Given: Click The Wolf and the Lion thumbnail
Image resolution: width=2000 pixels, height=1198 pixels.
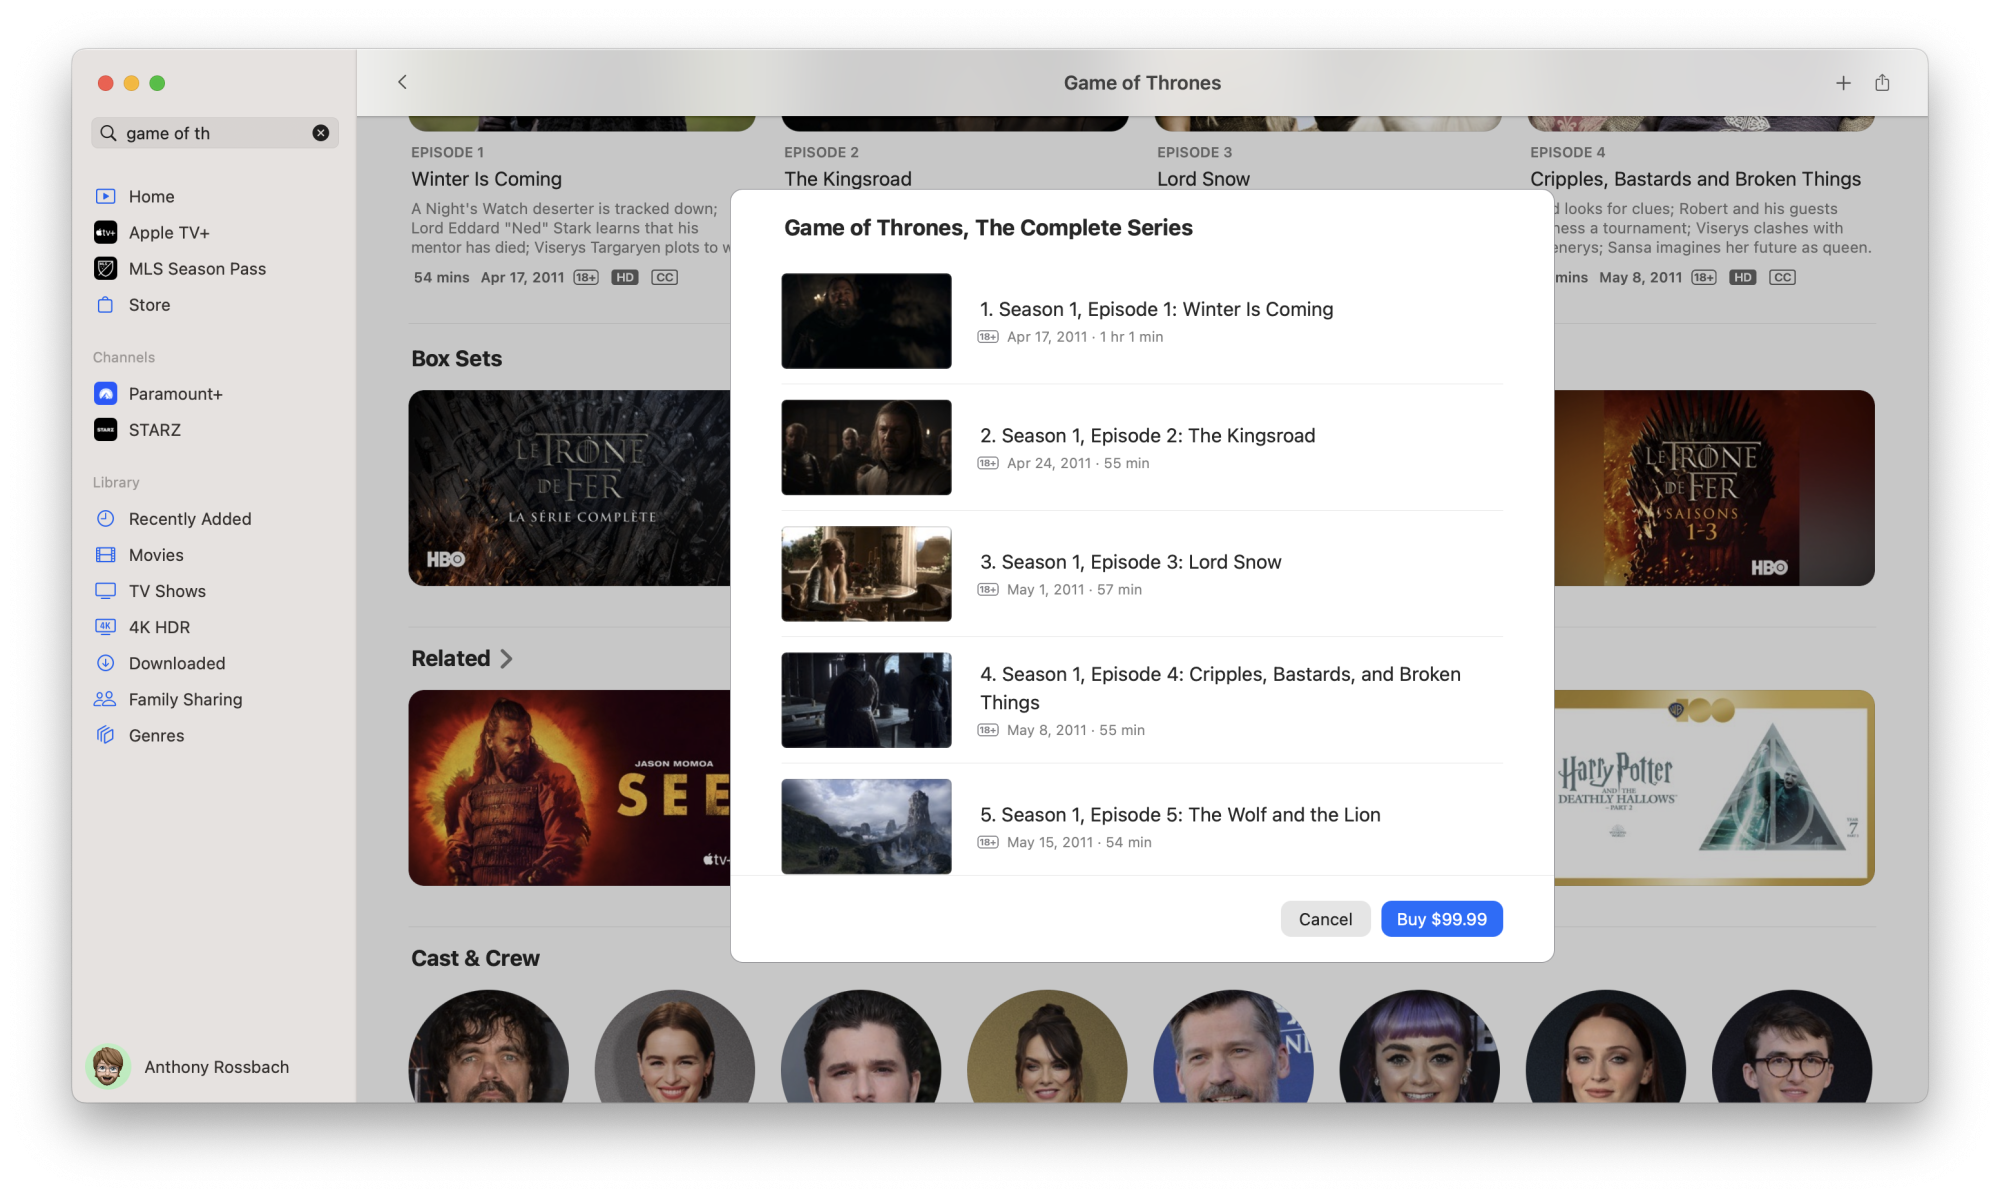Looking at the screenshot, I should (x=866, y=826).
